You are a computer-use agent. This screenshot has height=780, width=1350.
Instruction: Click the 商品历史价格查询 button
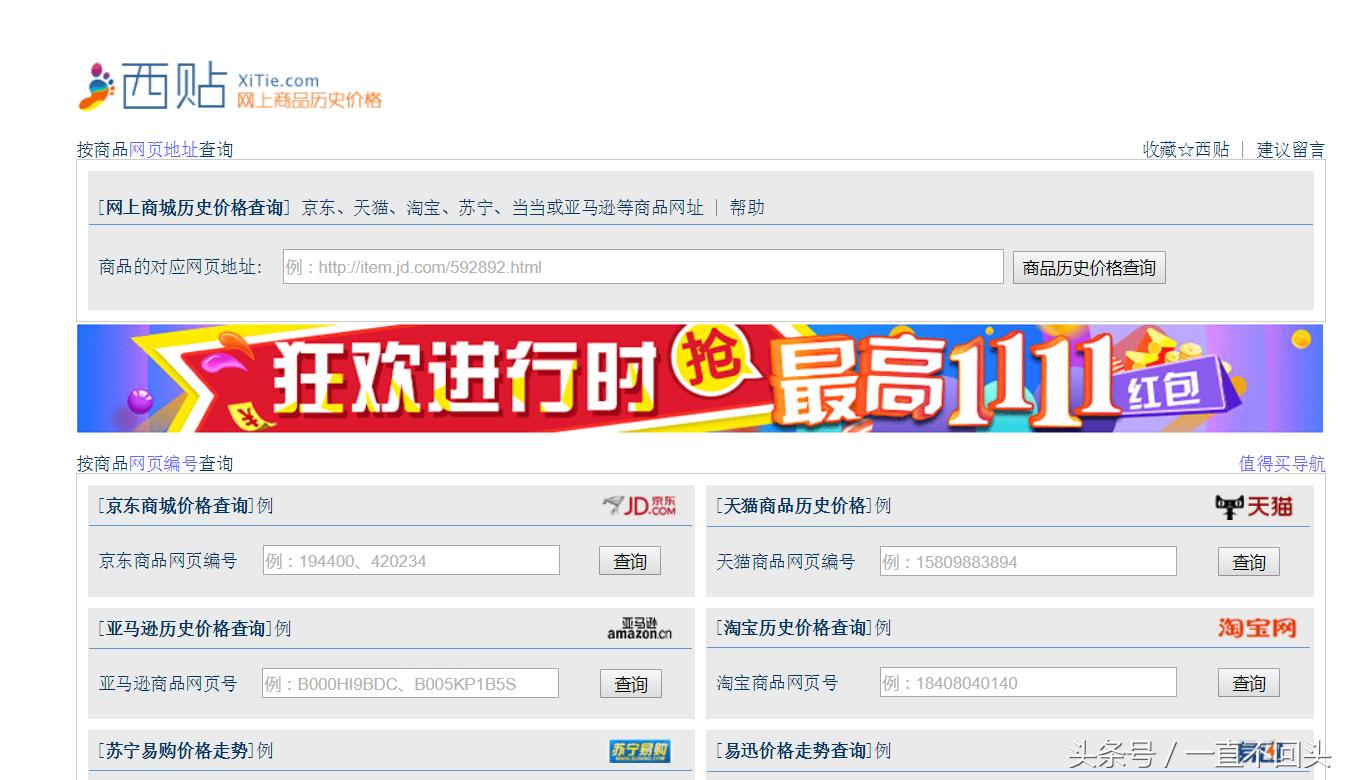point(1088,267)
